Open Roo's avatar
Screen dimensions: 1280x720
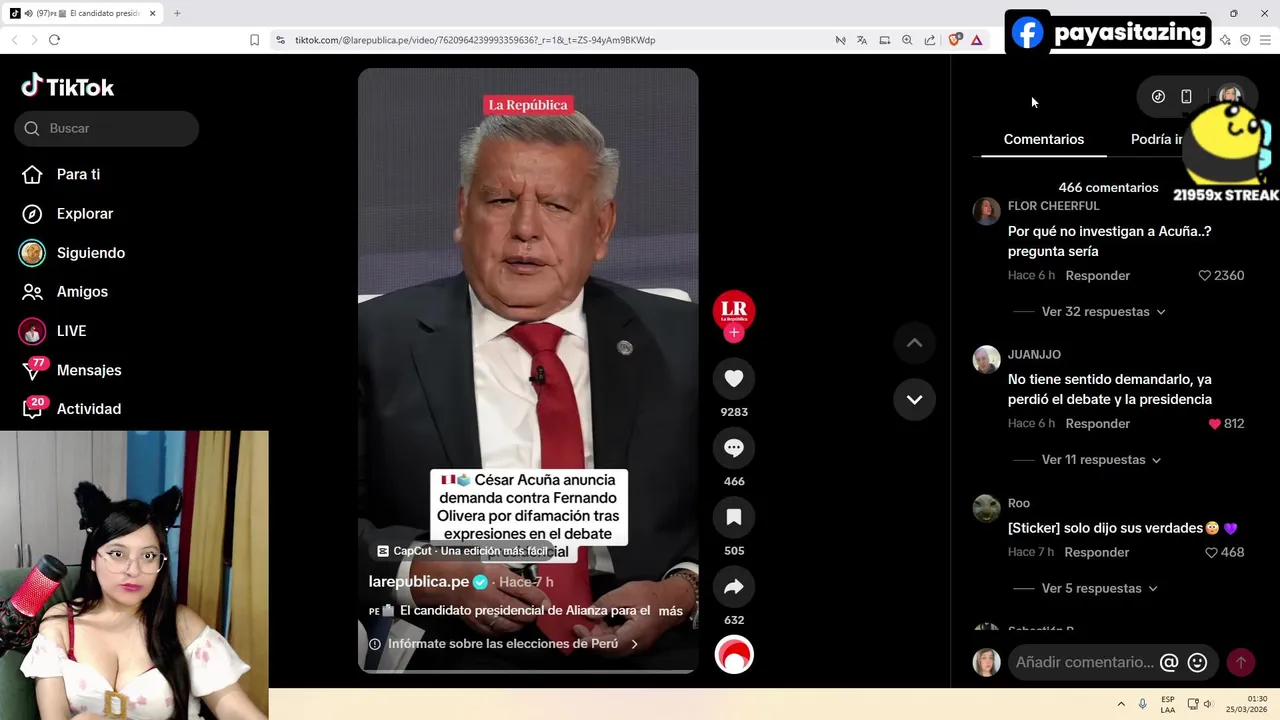coord(987,508)
